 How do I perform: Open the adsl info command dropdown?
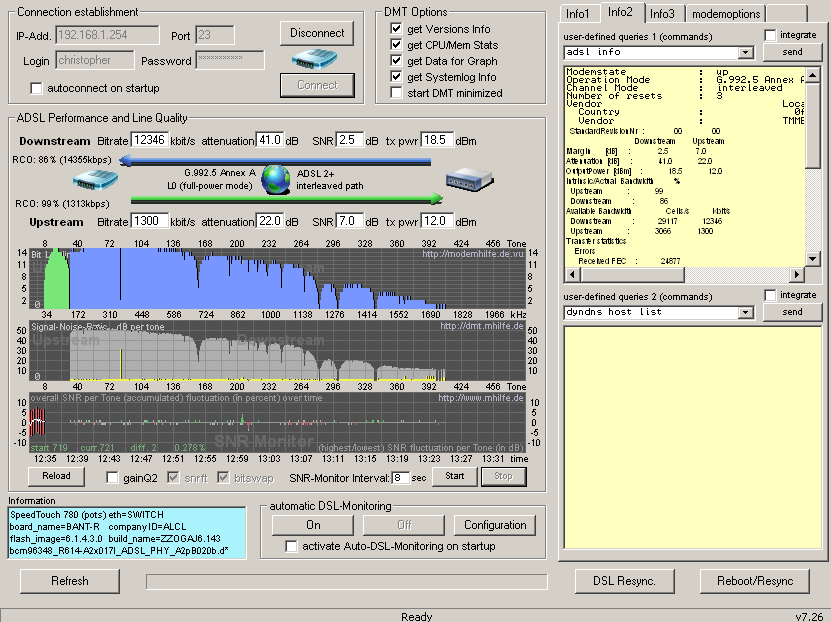pyautogui.click(x=745, y=51)
